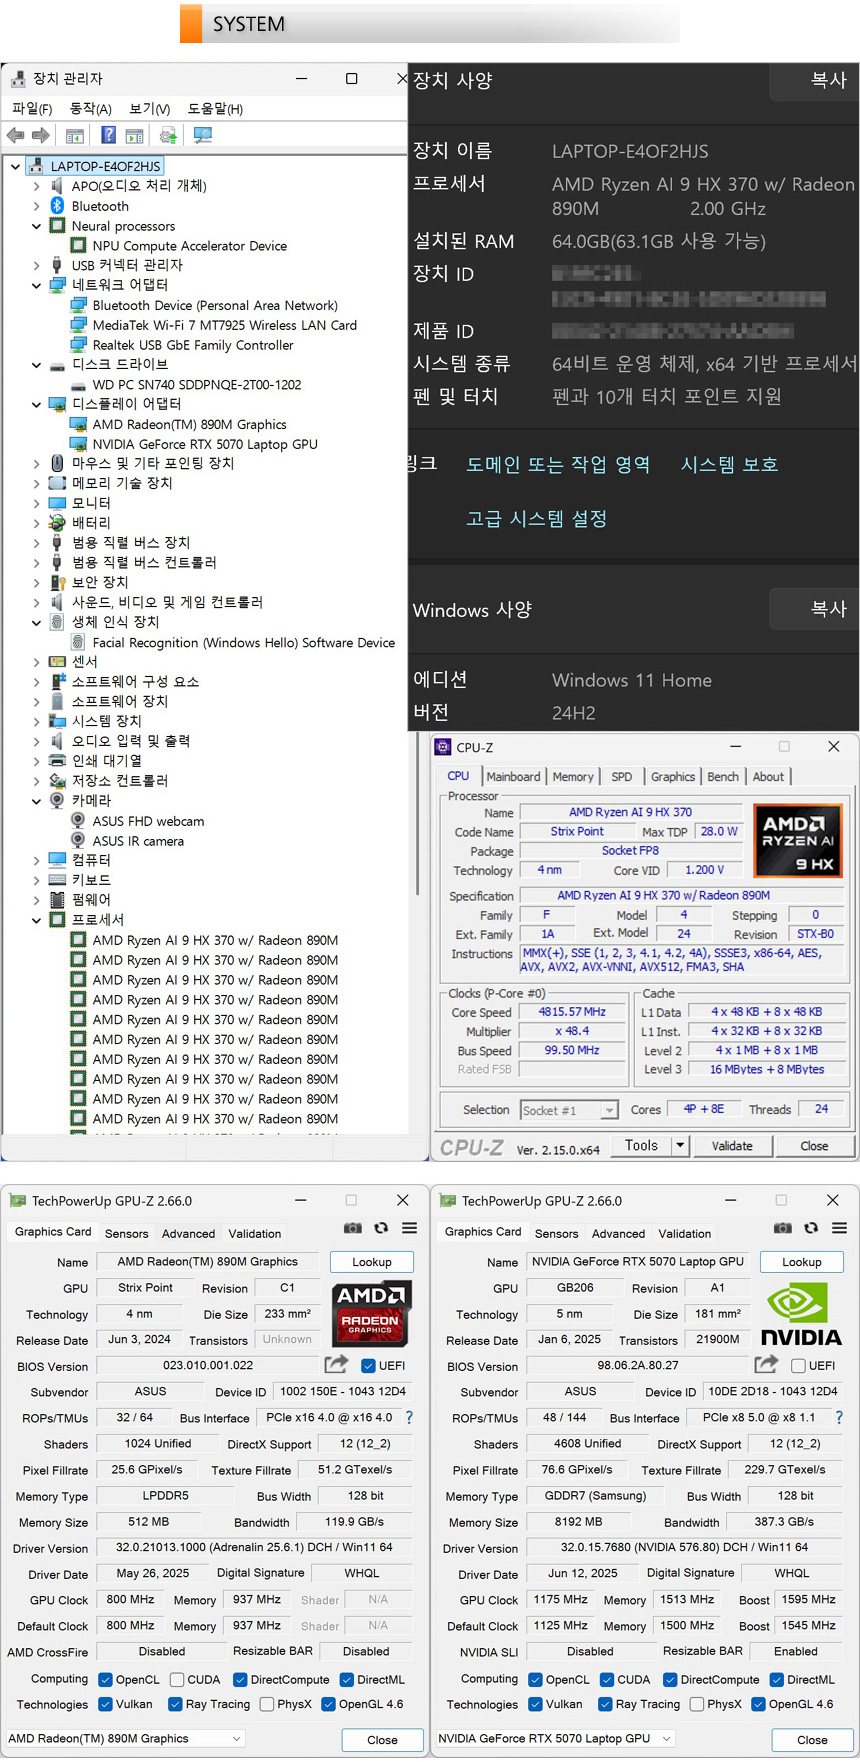Click the CPU-Z title bar app icon
Screen dimensions: 860x1762
pos(442,747)
